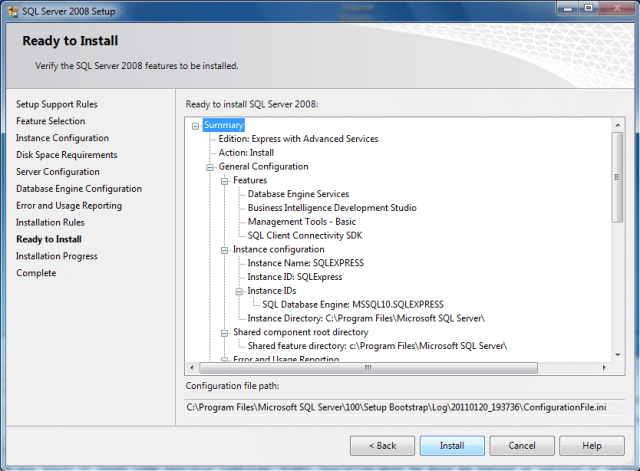Click the Install button
640x471 pixels.
click(452, 446)
